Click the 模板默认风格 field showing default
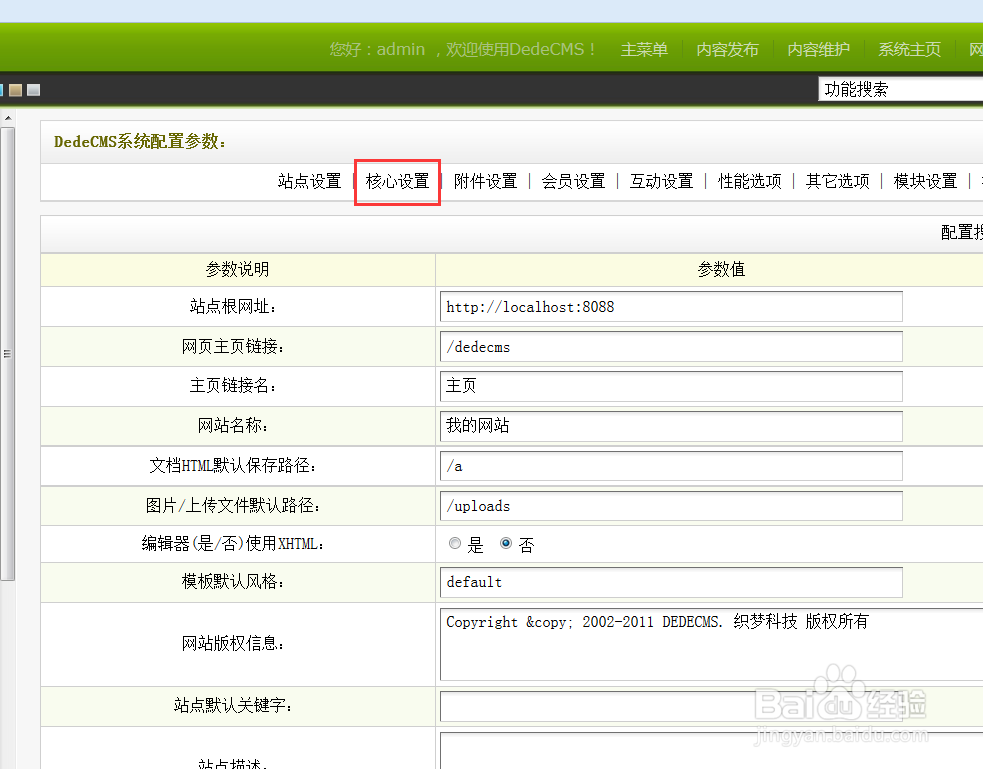Screen dimensions: 983x769 [671, 582]
